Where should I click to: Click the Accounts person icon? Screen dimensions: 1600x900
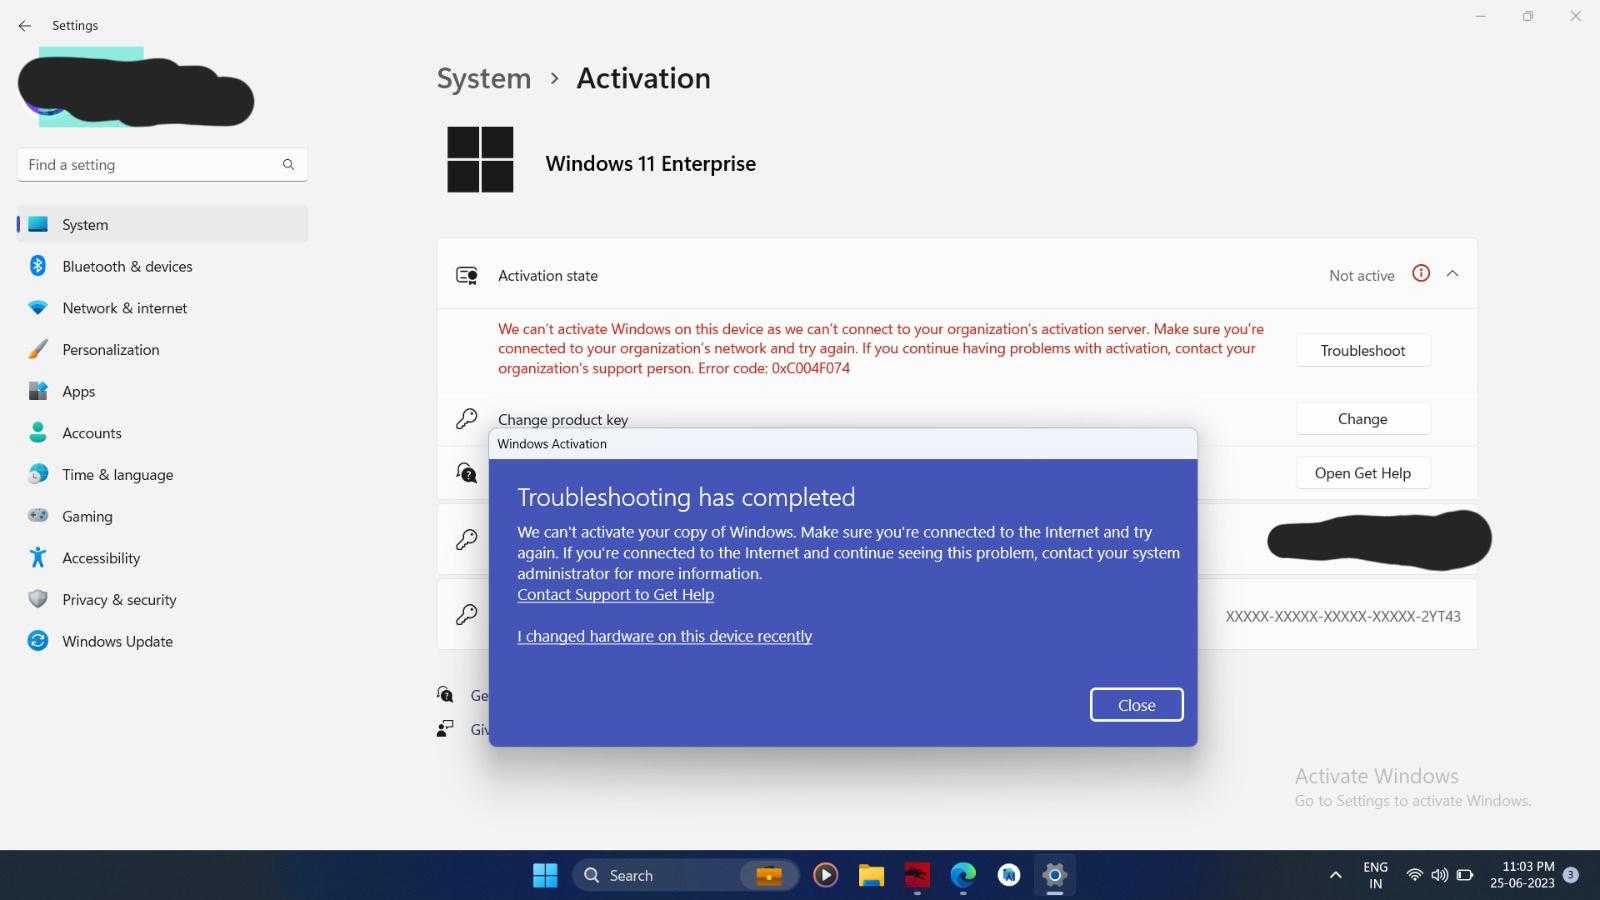38,433
